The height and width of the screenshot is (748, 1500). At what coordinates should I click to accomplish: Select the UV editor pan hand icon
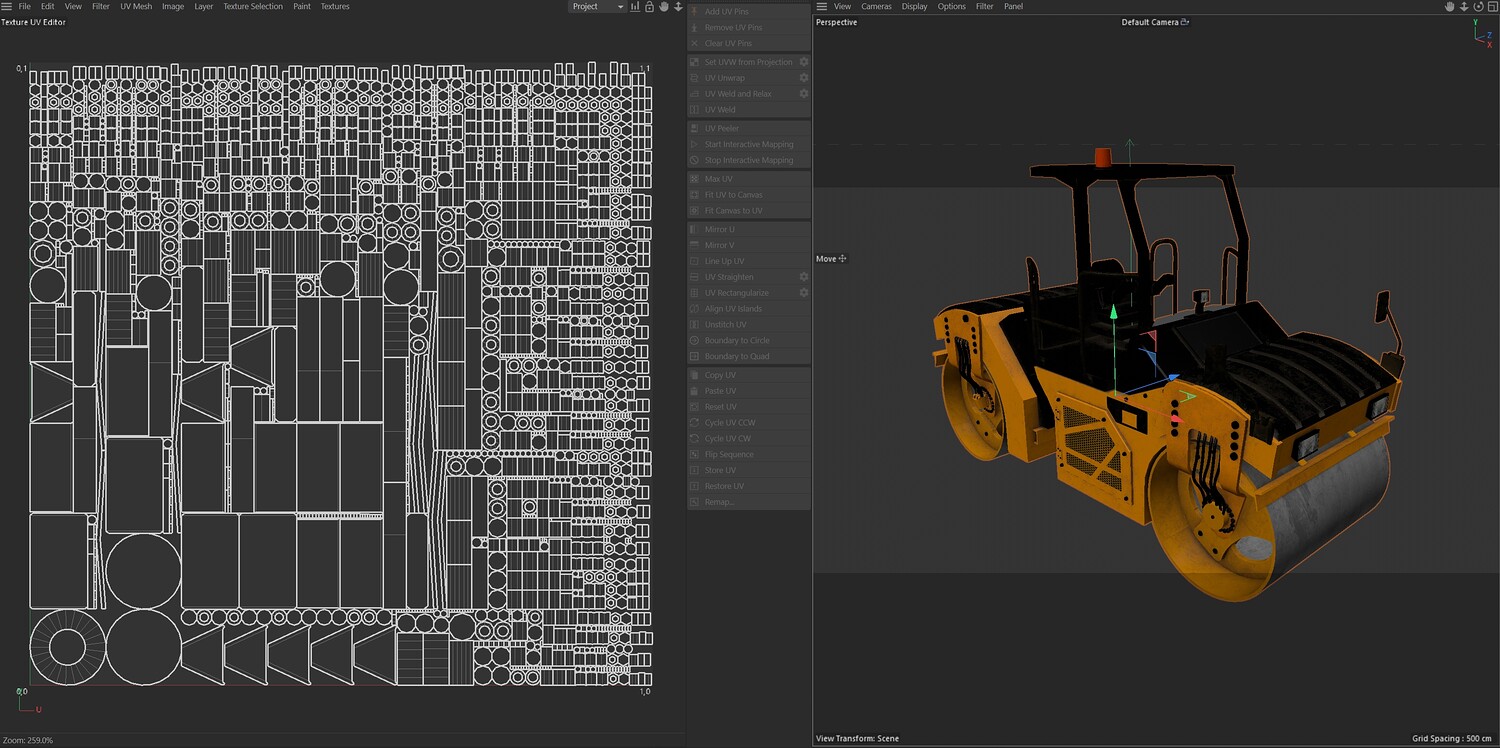[x=664, y=6]
